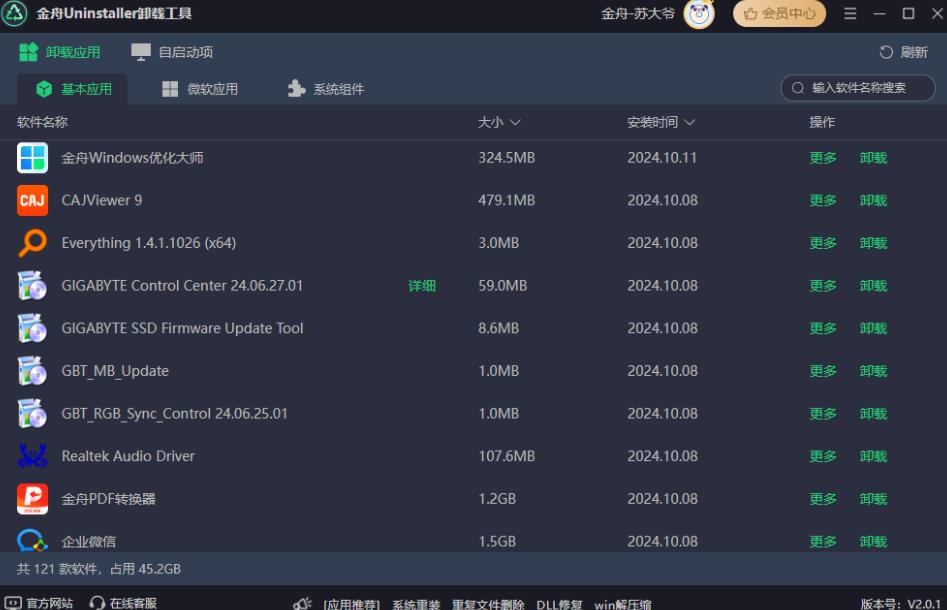Open the hamburger menu icon
The height and width of the screenshot is (610, 947).
click(850, 13)
